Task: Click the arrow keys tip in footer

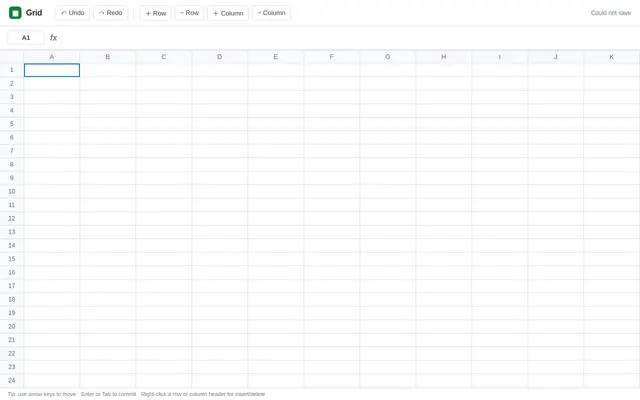Action: (x=42, y=394)
